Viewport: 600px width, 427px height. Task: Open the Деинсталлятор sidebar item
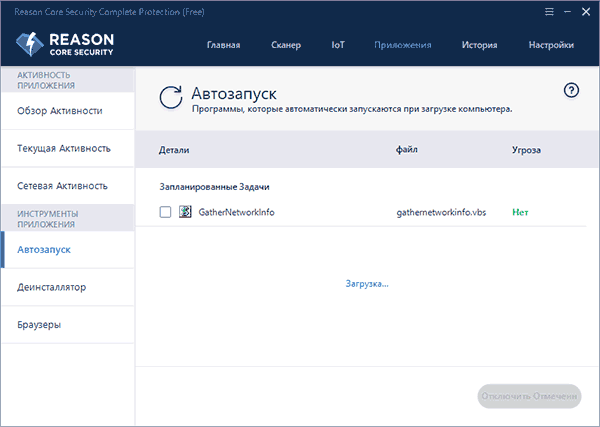(x=52, y=287)
